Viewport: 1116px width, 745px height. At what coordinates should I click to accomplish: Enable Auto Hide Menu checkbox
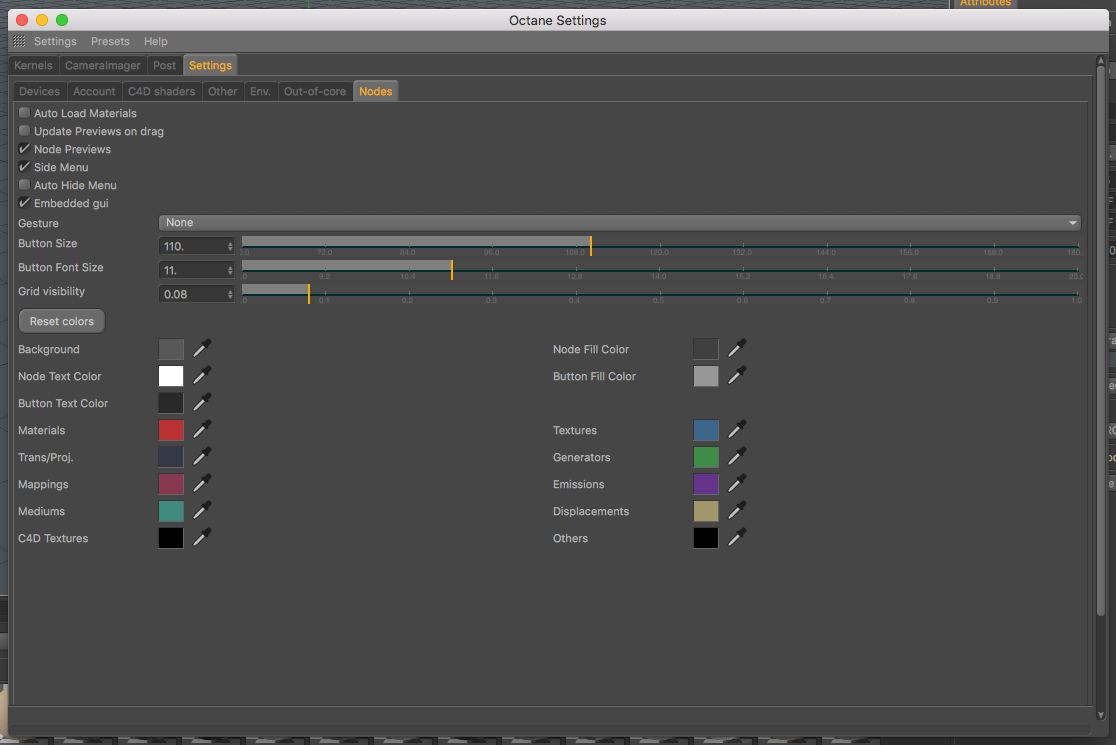tap(24, 185)
